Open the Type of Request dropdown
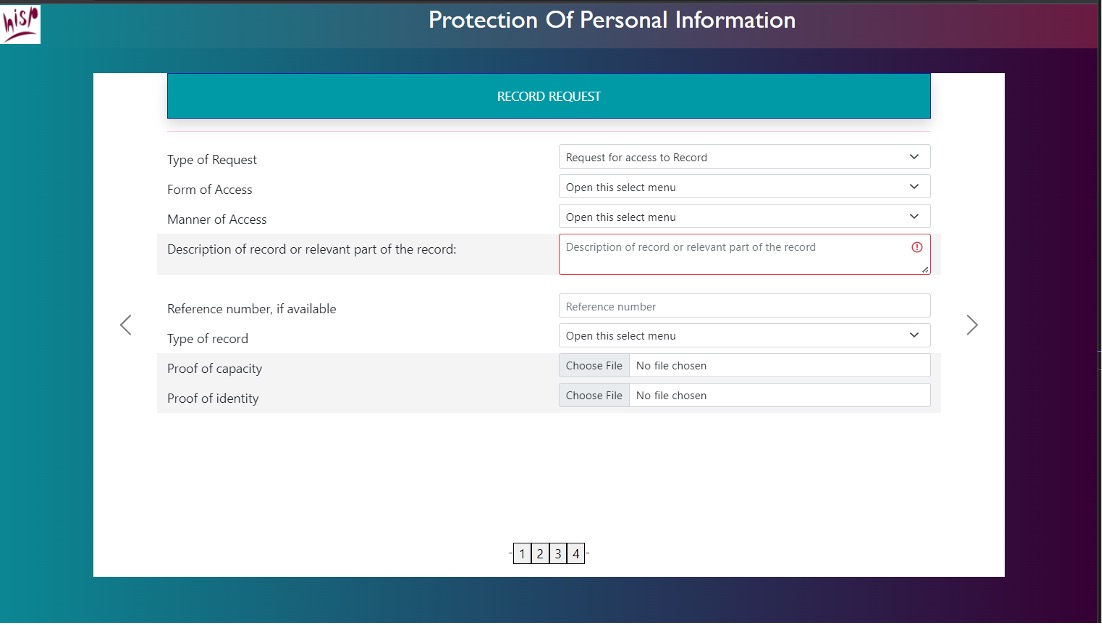1102x625 pixels. tap(744, 157)
